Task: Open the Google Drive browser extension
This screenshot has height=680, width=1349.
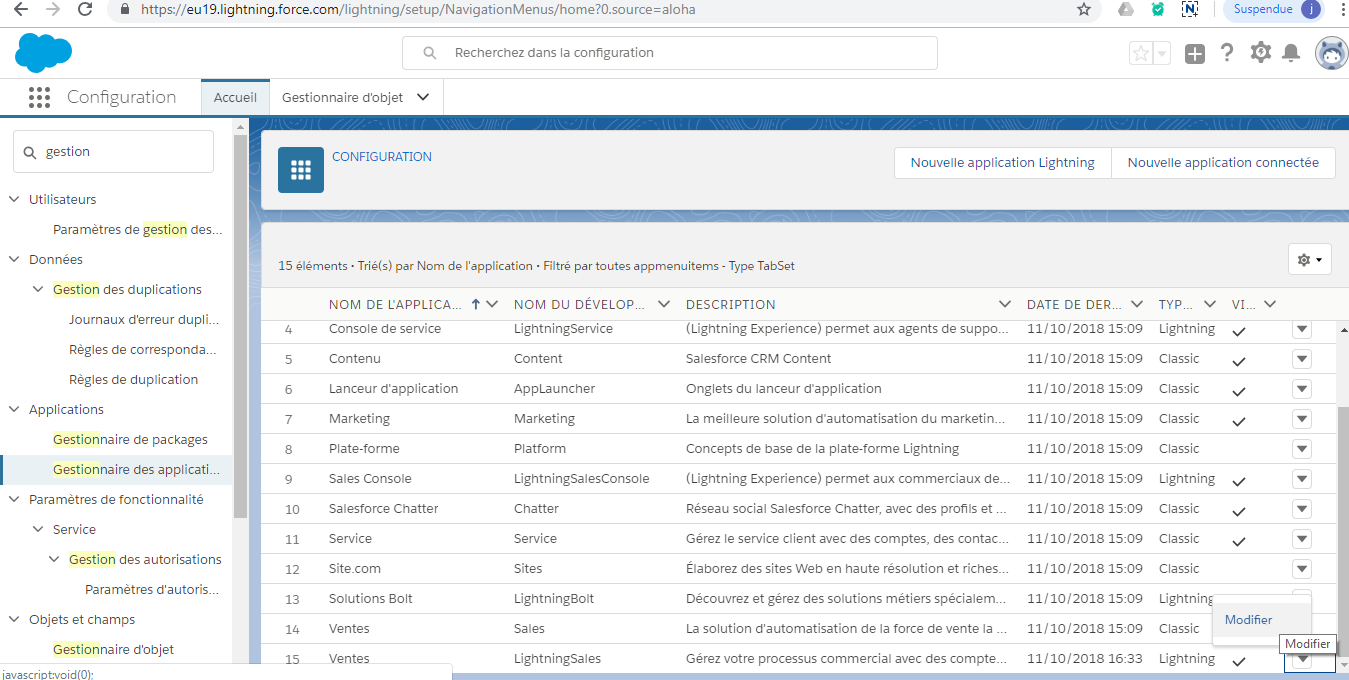Action: pyautogui.click(x=1126, y=9)
